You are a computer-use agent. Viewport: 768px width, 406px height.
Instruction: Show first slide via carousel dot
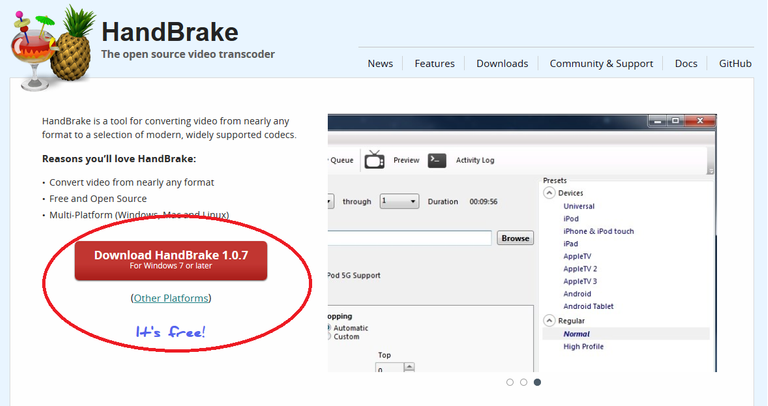tap(510, 382)
